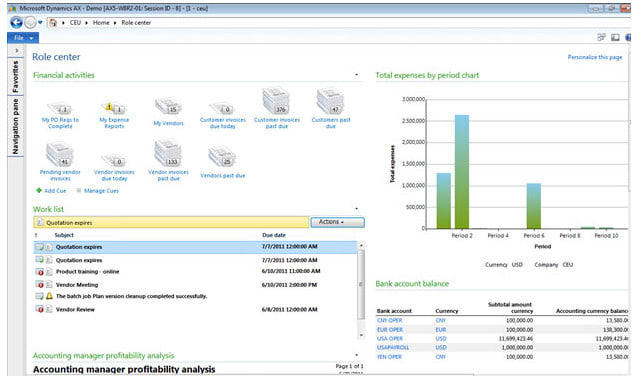The width and height of the screenshot is (641, 379).
Task: Click the help icon at far top right
Action: [628, 37]
